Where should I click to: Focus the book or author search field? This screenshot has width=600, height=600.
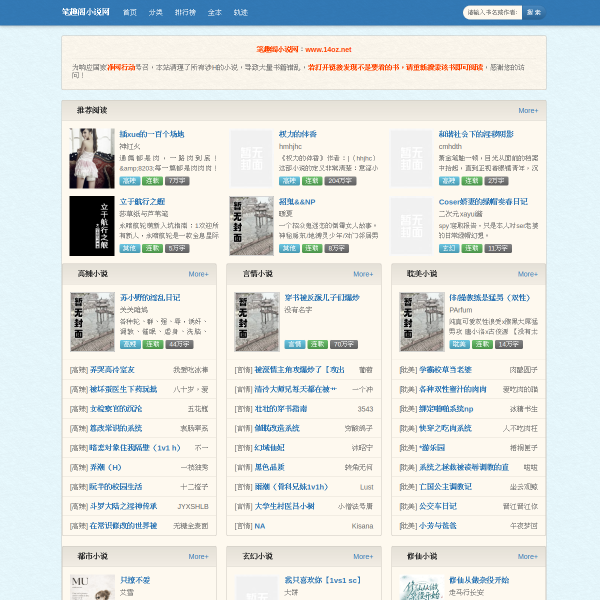coord(492,12)
